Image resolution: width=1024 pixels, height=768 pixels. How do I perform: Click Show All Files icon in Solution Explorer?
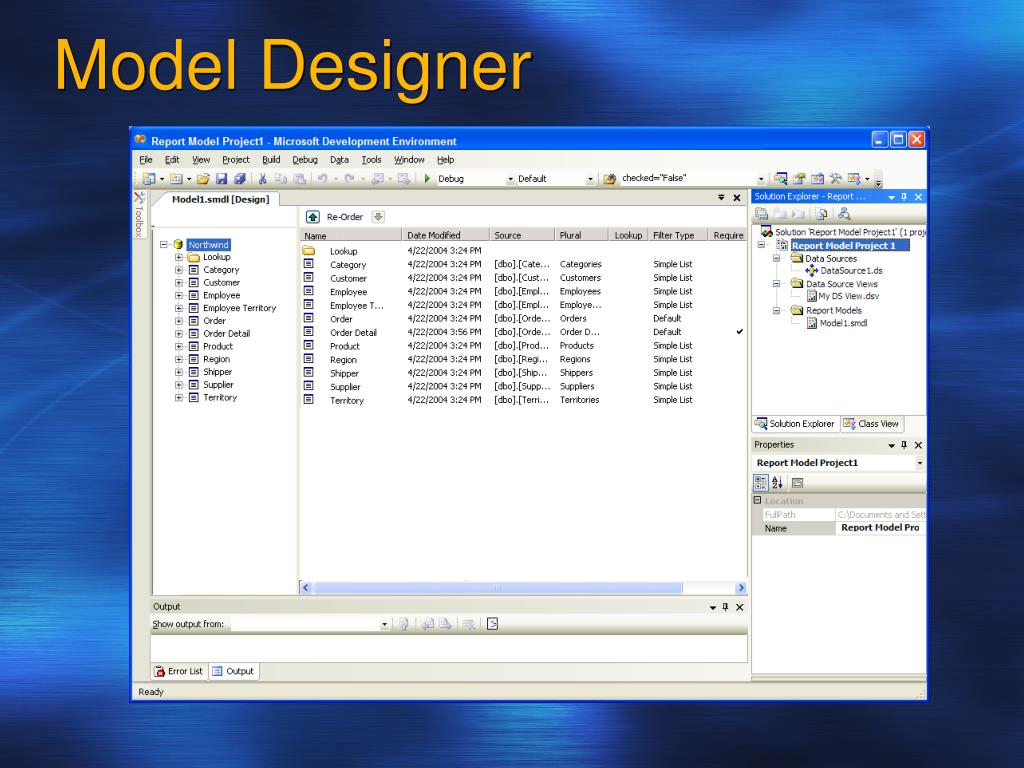[822, 214]
